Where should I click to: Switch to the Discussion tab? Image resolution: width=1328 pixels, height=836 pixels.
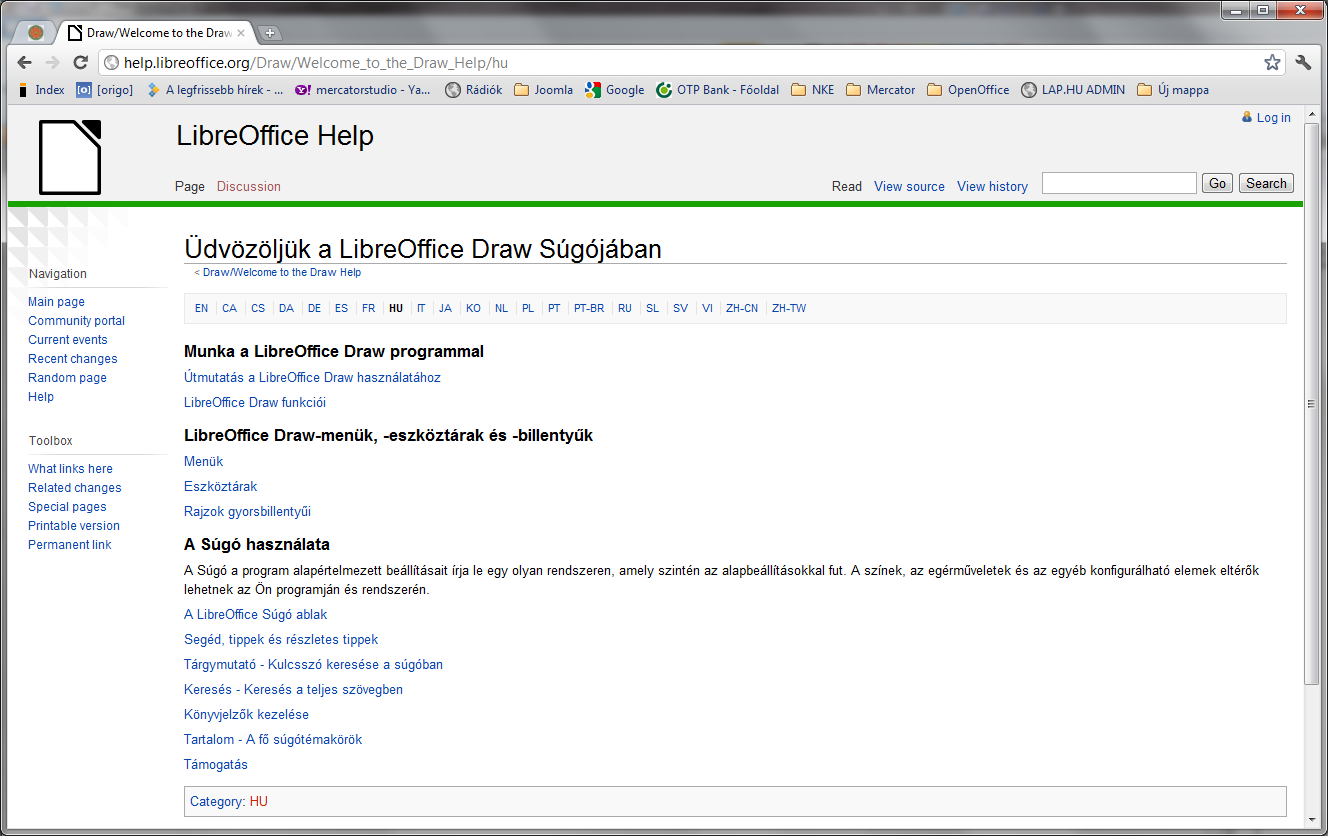249,187
